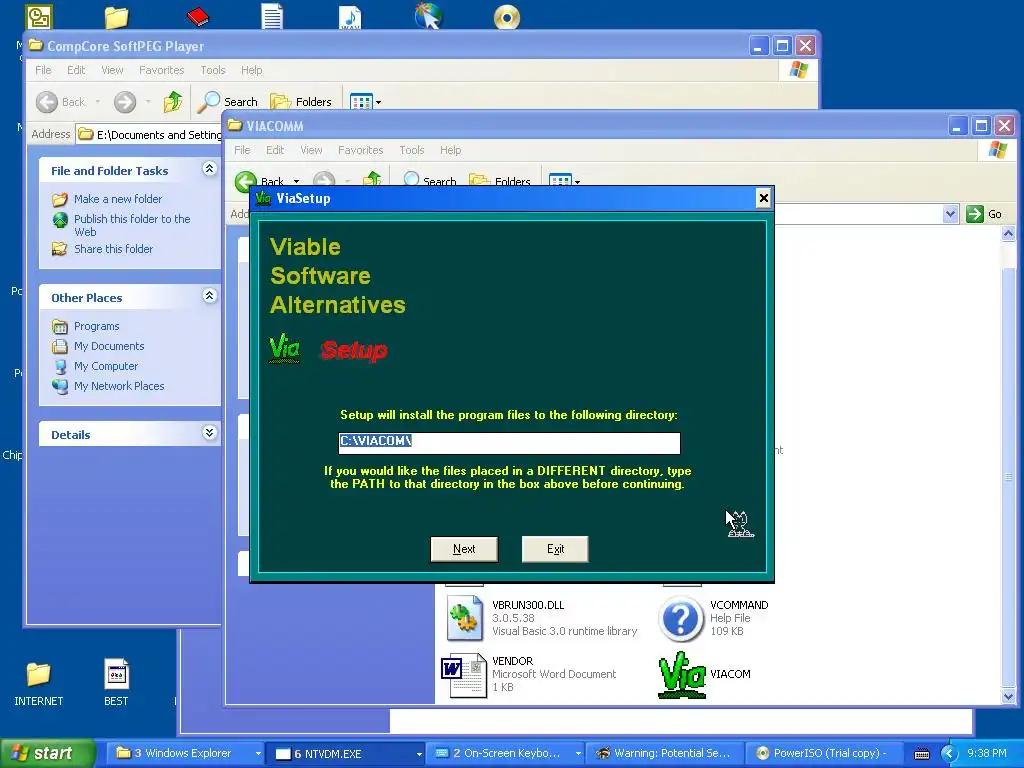Open VCOMMAND help file icon
The image size is (1024, 768).
(680, 618)
